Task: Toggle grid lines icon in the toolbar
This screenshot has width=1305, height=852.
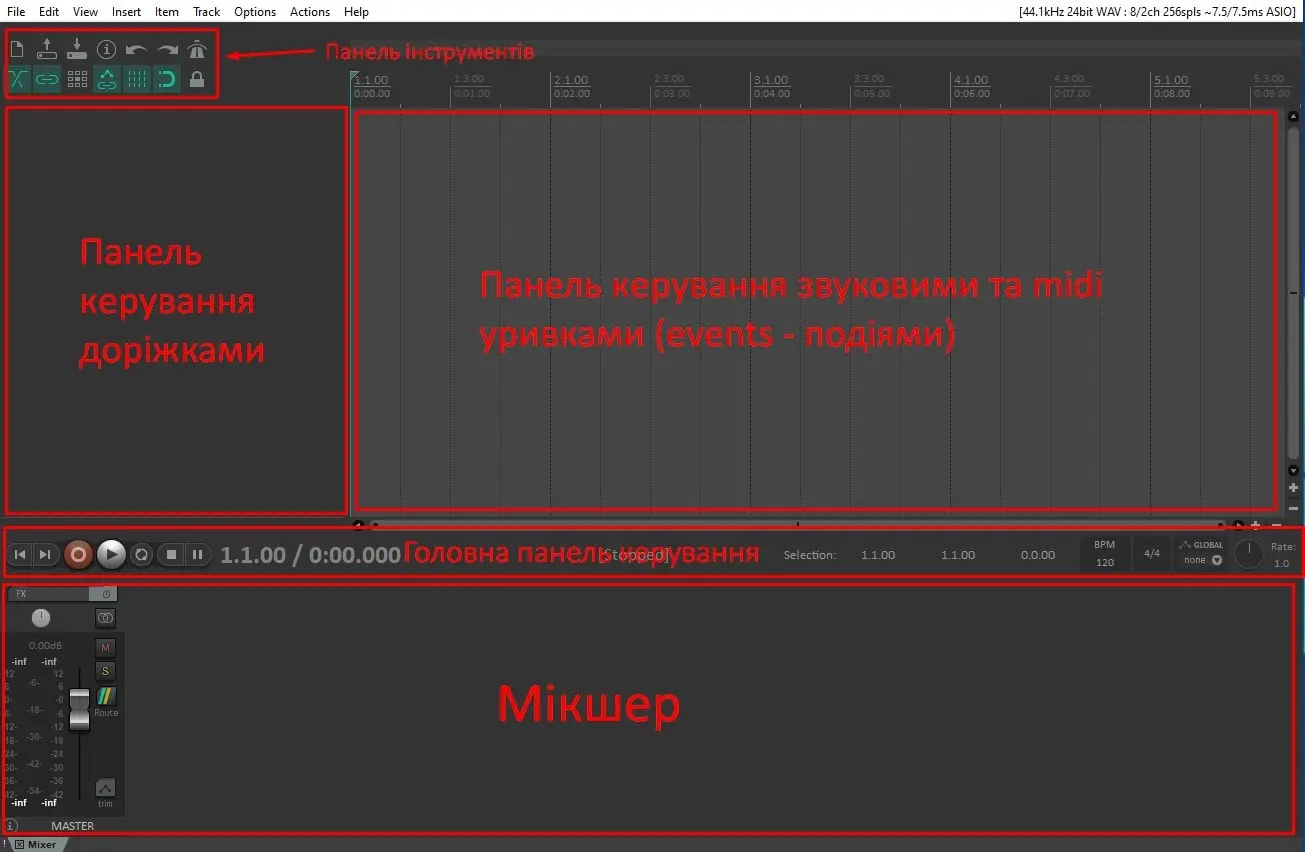Action: 137,79
